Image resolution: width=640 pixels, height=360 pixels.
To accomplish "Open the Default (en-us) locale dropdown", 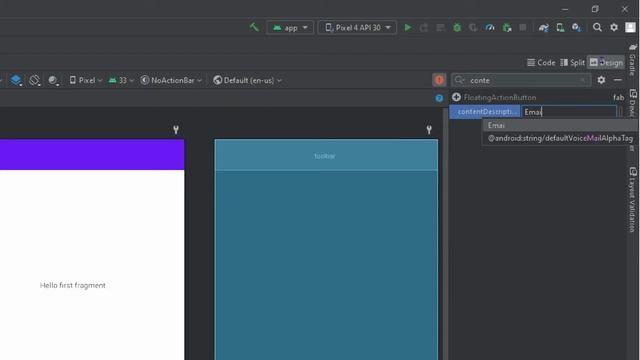I will click(247, 80).
